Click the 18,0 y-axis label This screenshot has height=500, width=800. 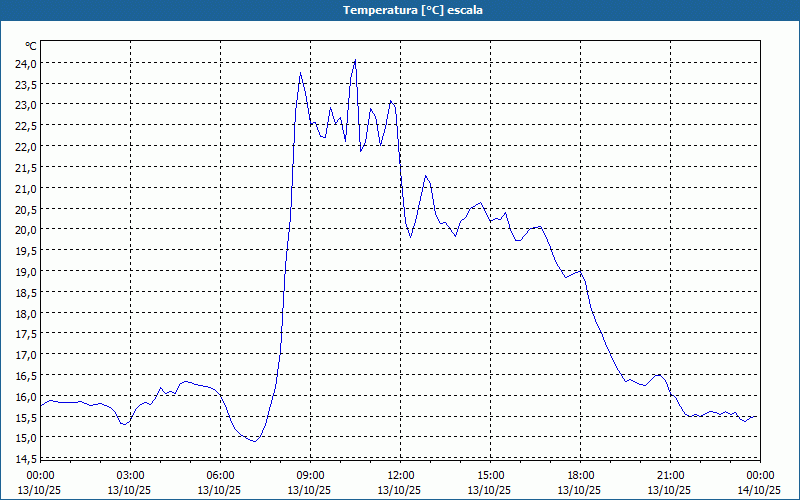click(x=26, y=313)
